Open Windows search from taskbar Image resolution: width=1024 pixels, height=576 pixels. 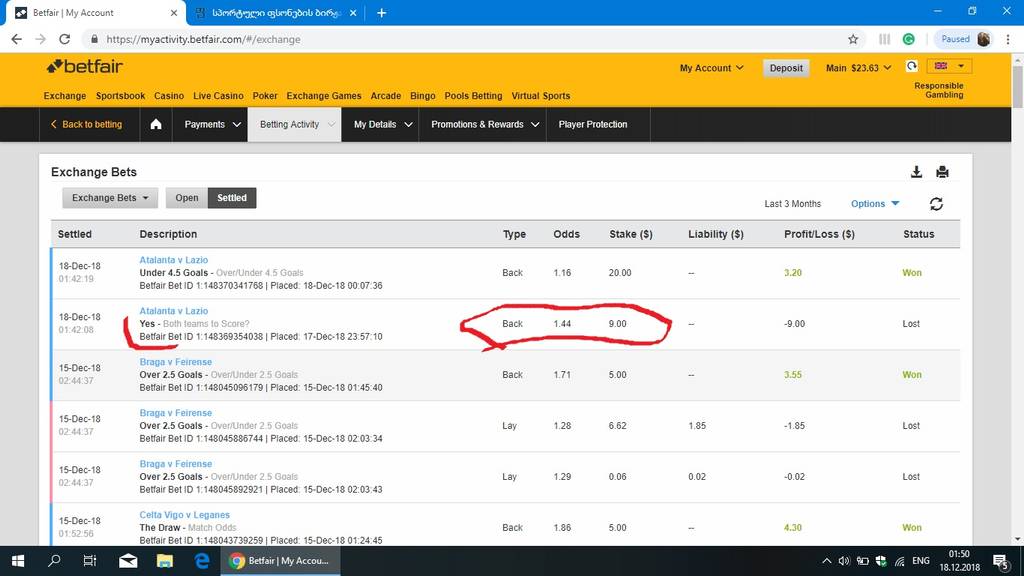[x=54, y=560]
